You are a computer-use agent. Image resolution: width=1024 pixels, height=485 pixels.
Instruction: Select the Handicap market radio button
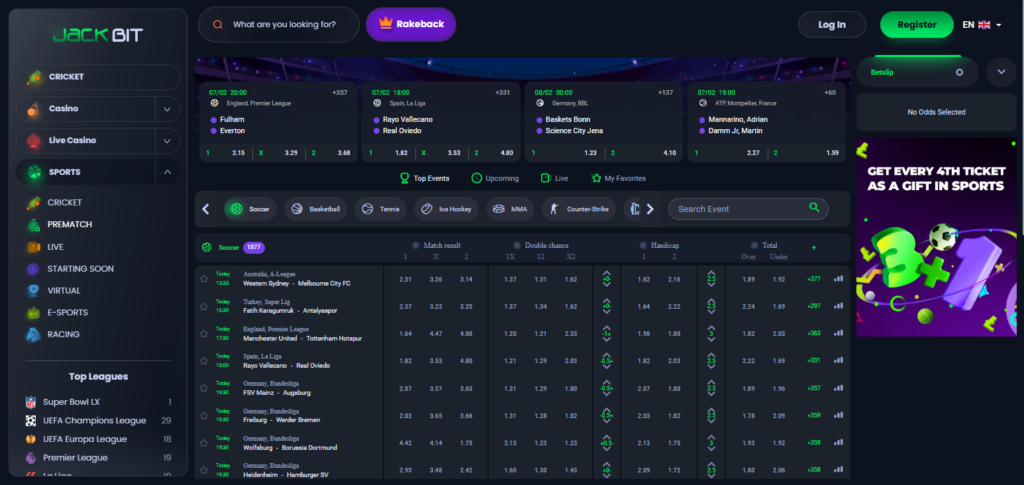tap(642, 245)
